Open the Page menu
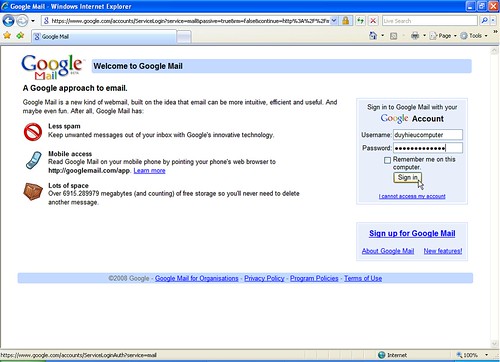 [x=442, y=35]
